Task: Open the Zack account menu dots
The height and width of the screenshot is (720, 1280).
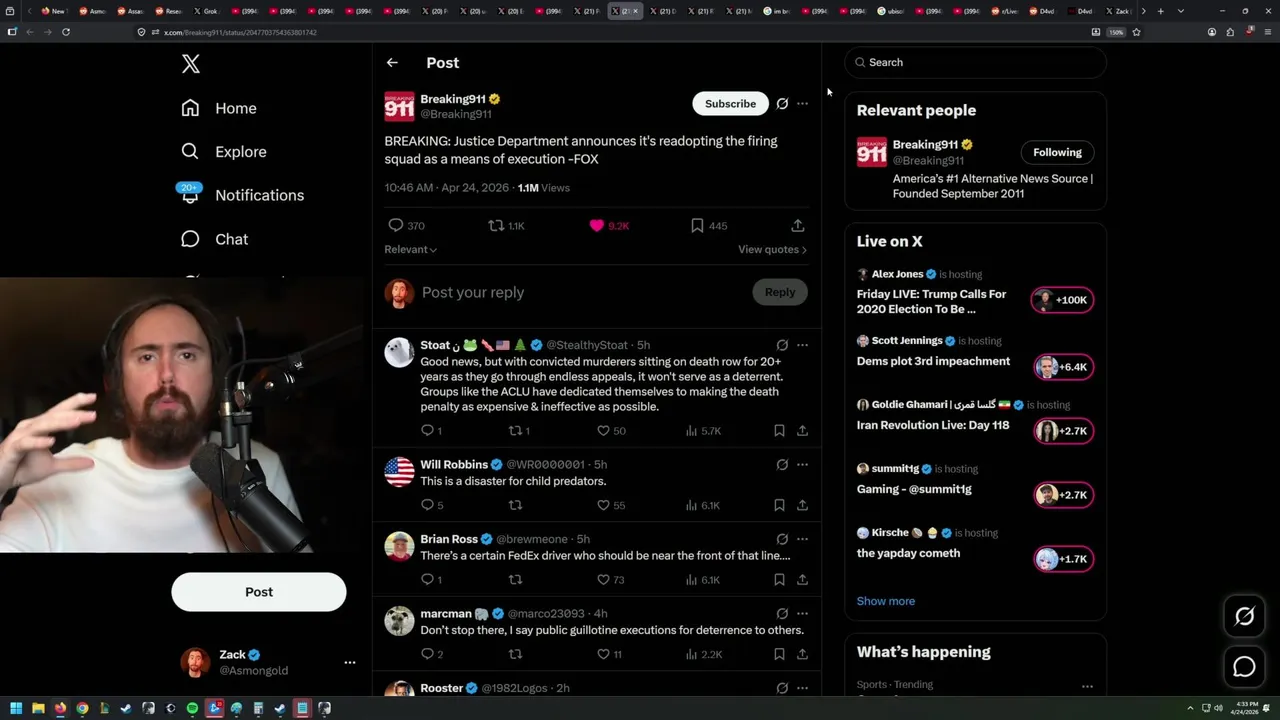Action: tap(350, 663)
